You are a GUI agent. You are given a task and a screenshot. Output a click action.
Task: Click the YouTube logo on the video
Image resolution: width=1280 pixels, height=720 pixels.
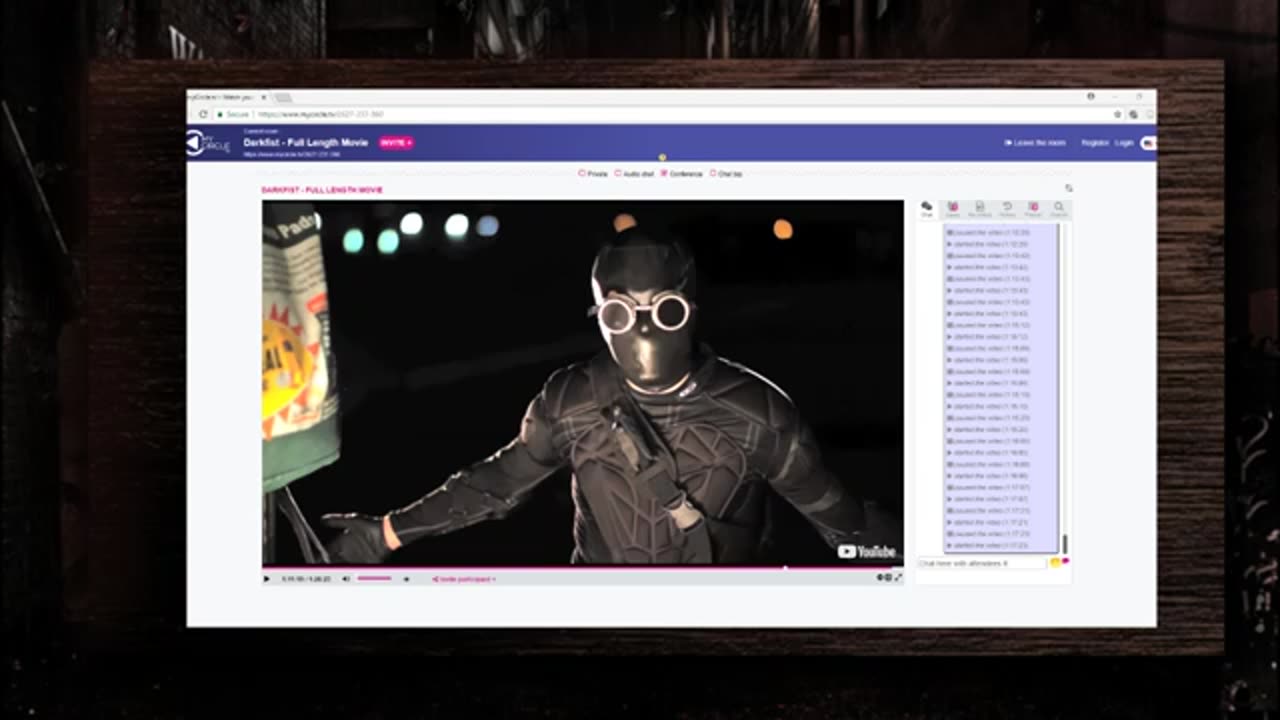click(x=867, y=551)
